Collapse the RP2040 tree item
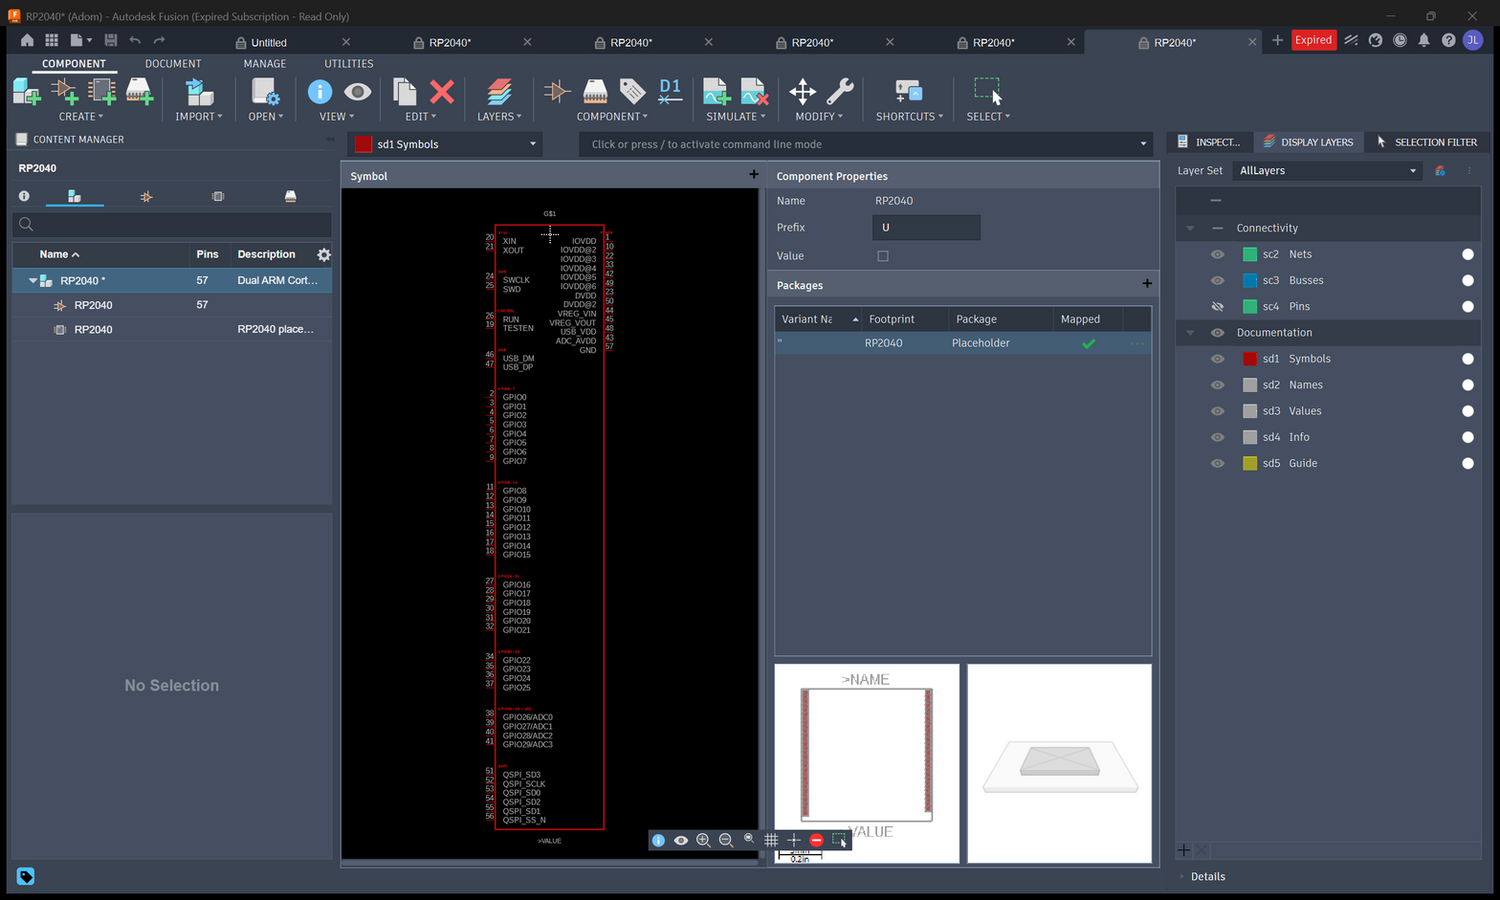 33,281
